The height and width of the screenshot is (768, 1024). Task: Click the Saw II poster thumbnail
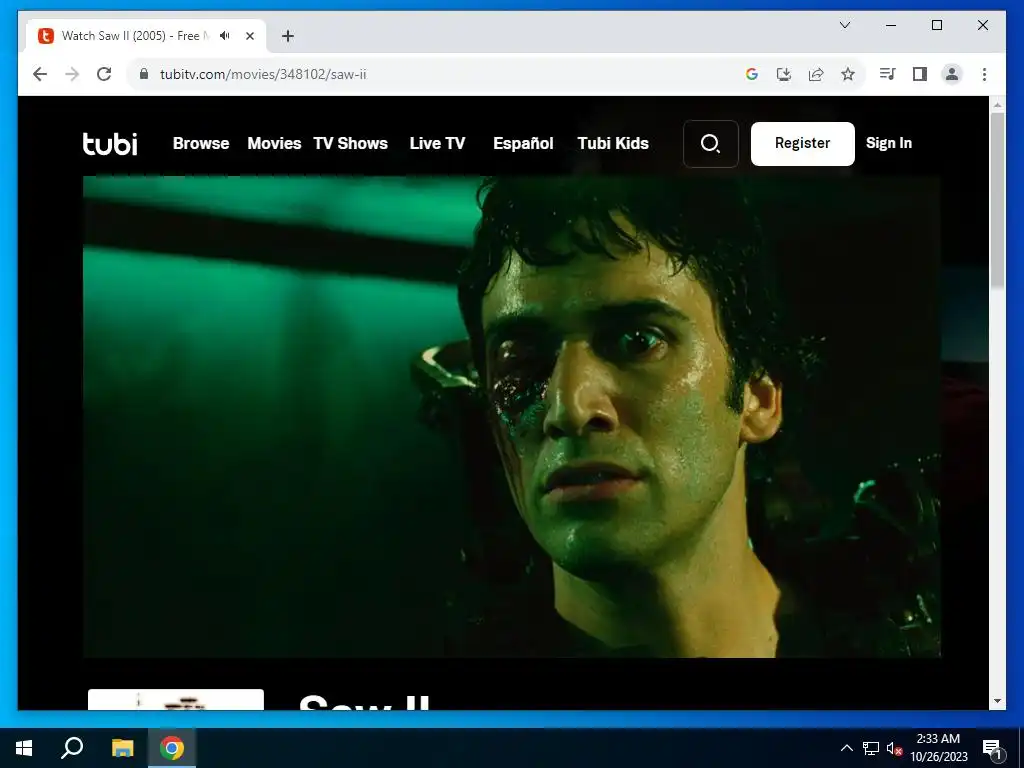[176, 699]
